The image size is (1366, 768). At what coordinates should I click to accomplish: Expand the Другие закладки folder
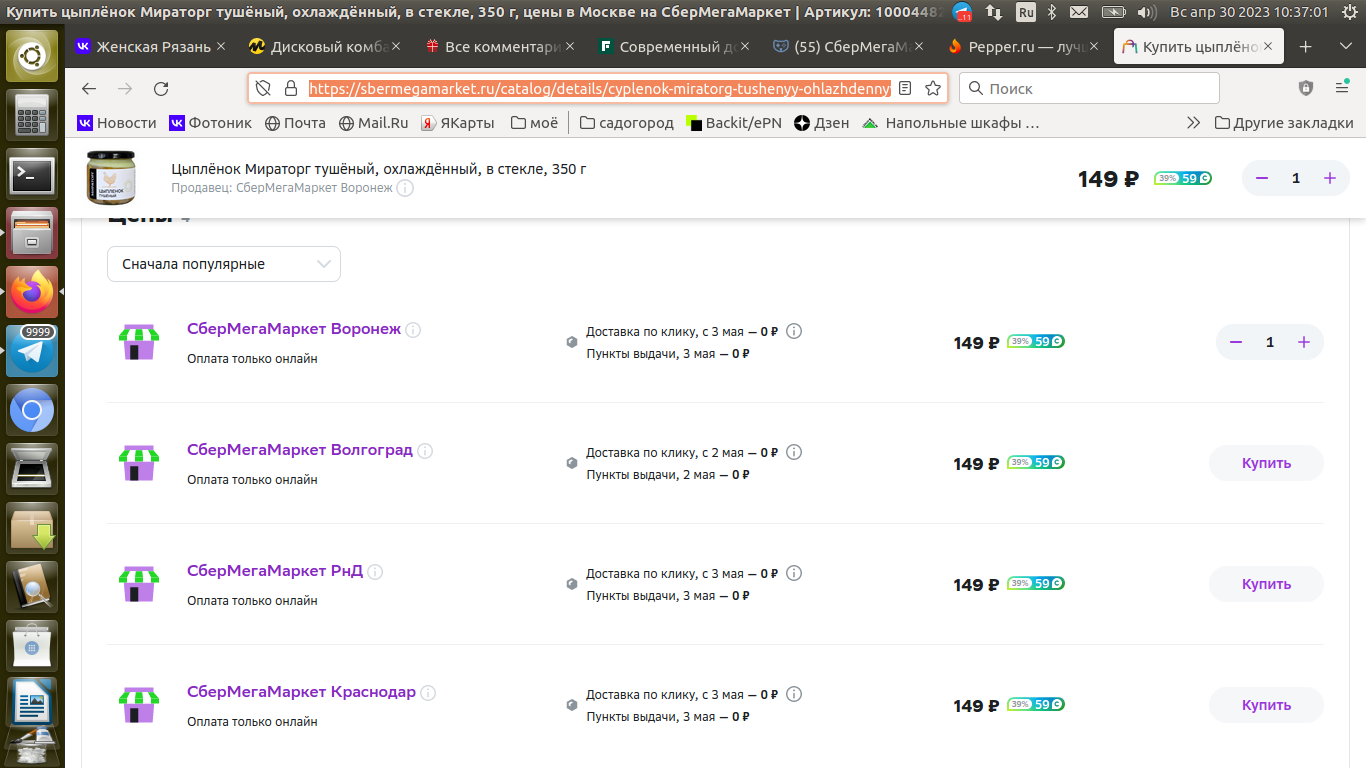pos(1284,123)
